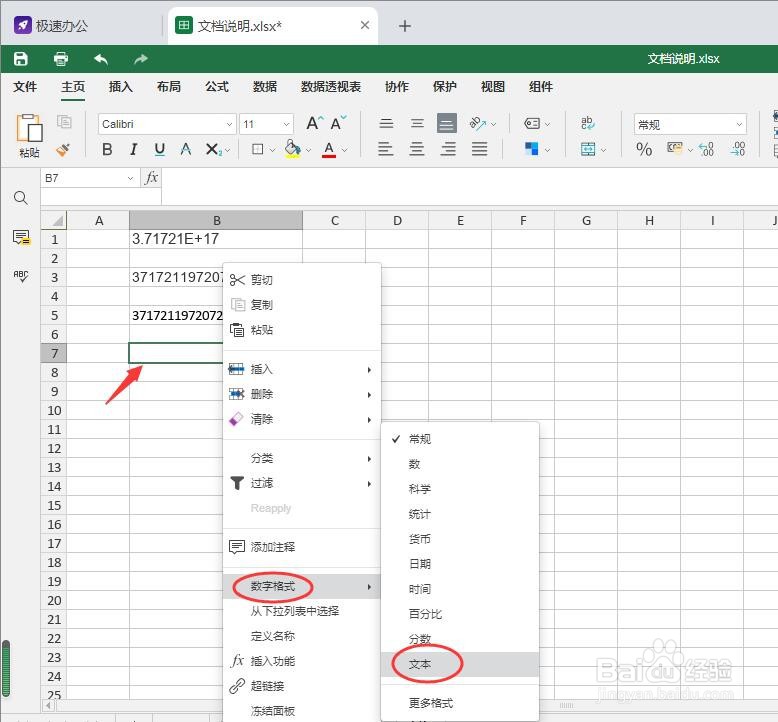Select 粘贴 in the context menu

pos(302,330)
